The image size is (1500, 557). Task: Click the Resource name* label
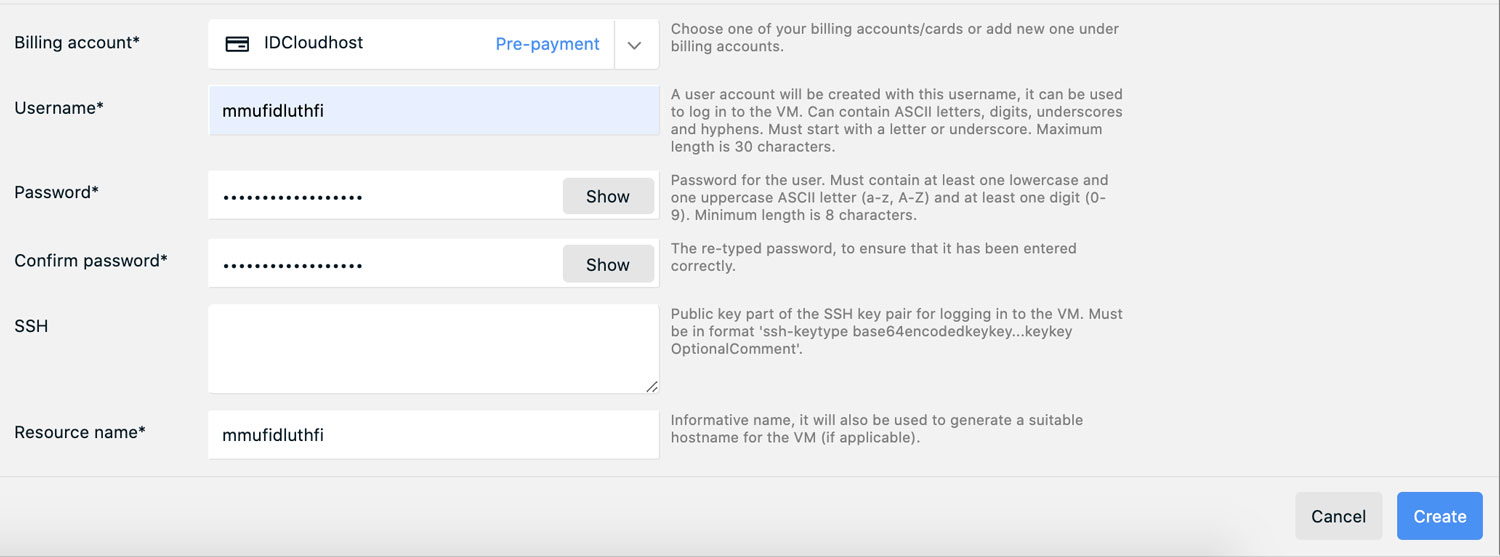coord(80,432)
